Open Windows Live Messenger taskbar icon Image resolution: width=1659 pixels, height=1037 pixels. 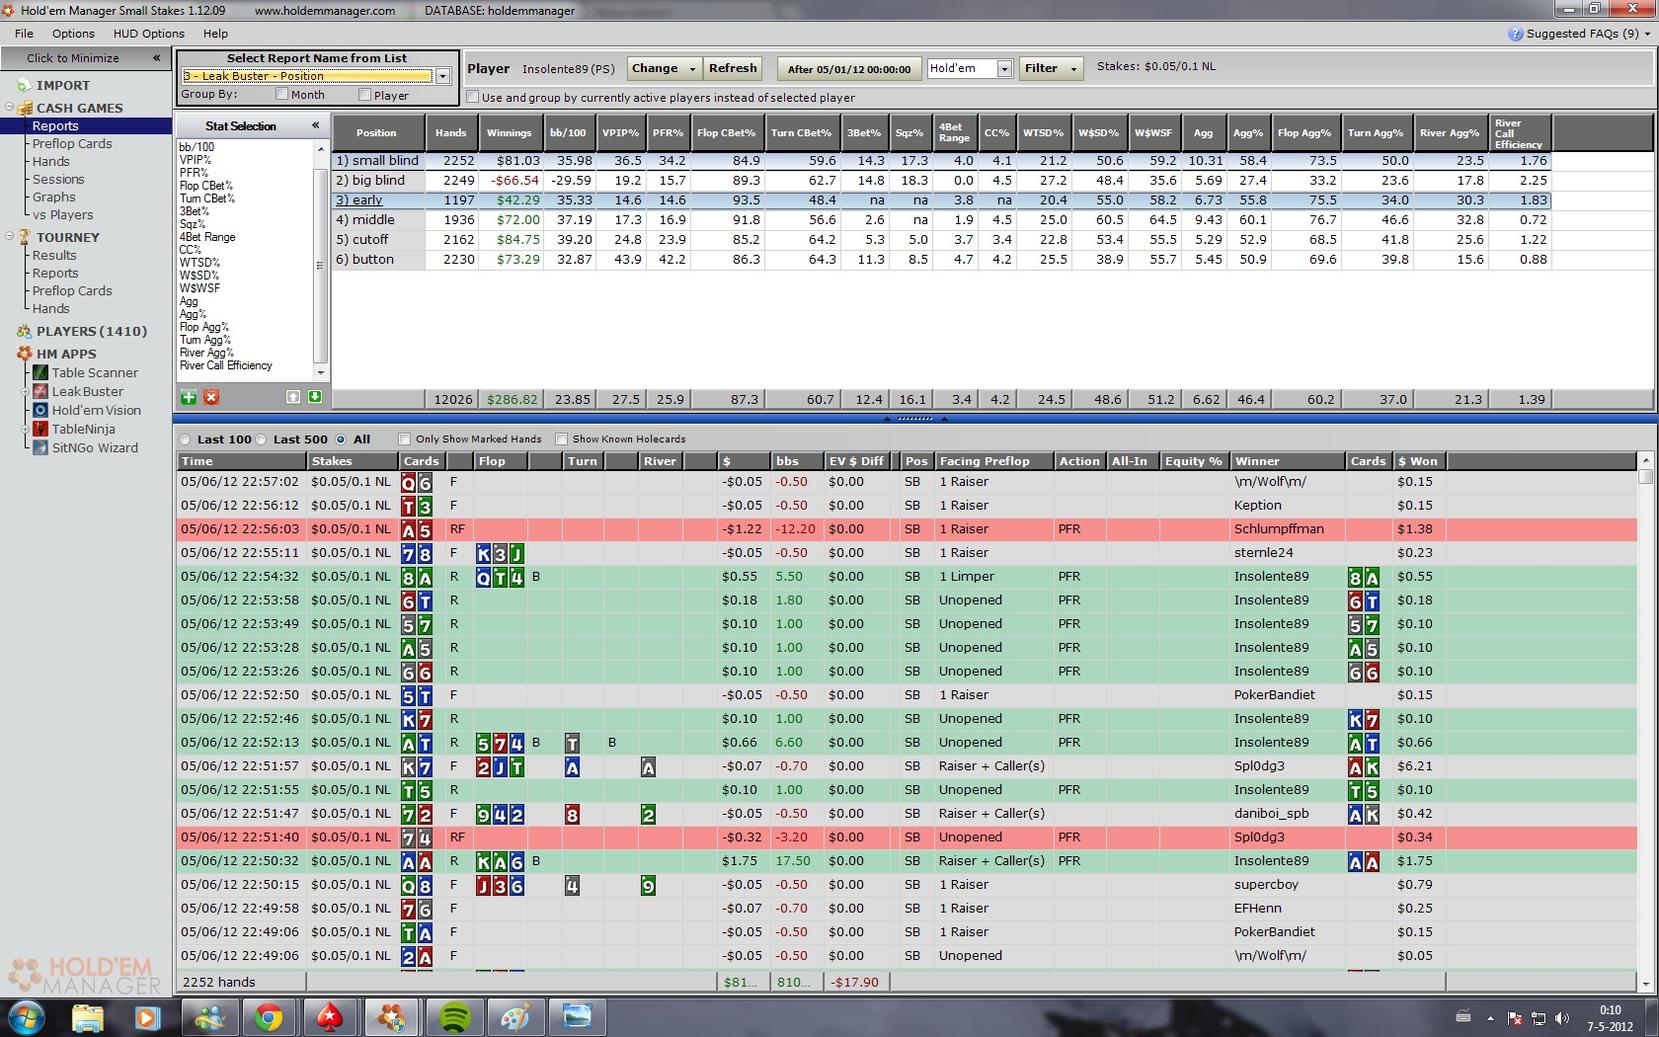tap(210, 1018)
